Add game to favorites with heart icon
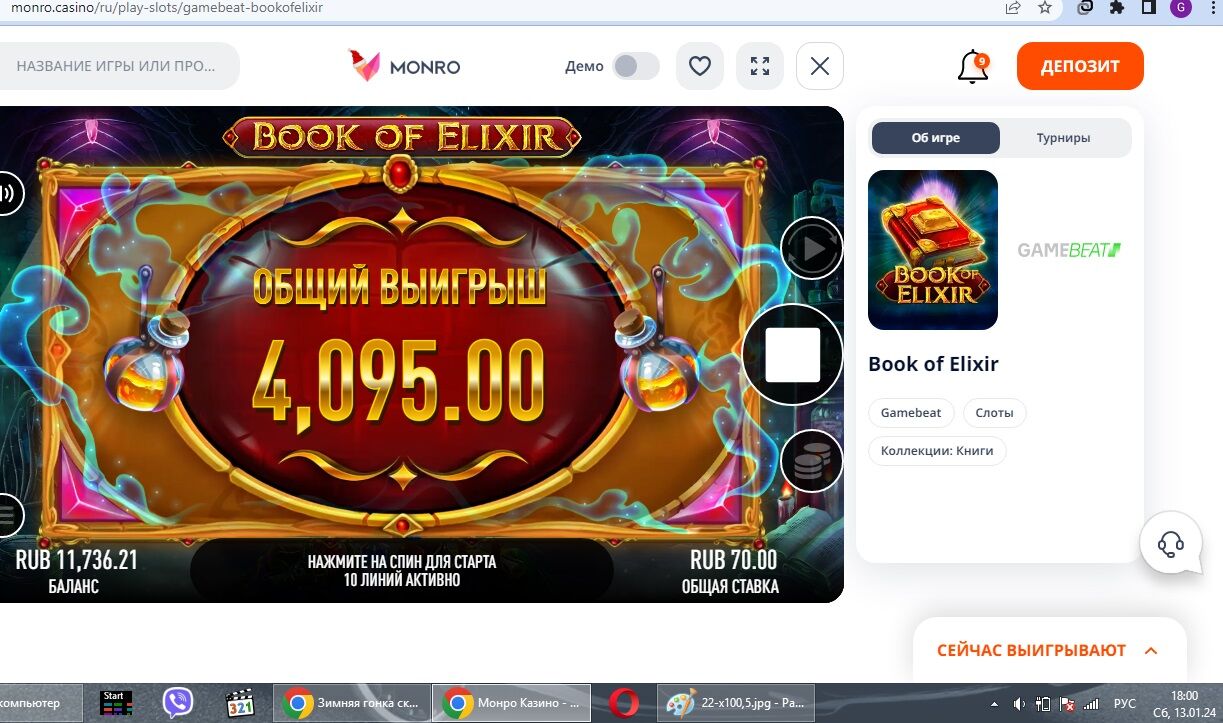 tap(700, 66)
